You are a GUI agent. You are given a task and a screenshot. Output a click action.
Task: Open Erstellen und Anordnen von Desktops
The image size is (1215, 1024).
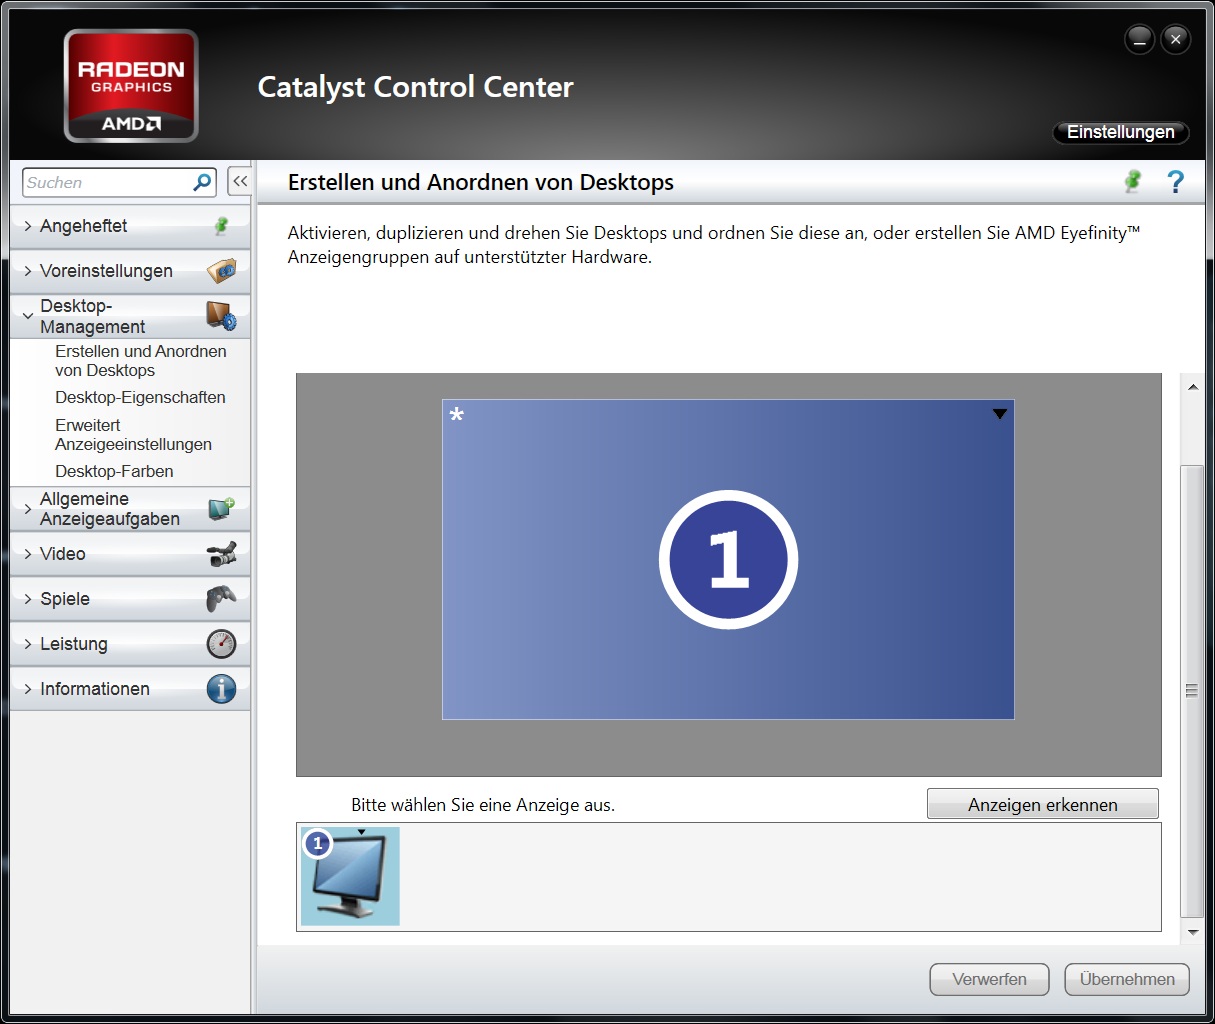click(x=141, y=361)
